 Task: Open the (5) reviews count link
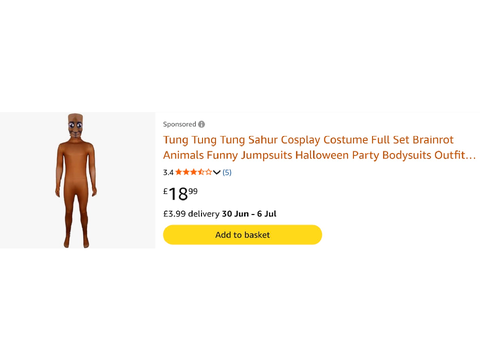227,172
